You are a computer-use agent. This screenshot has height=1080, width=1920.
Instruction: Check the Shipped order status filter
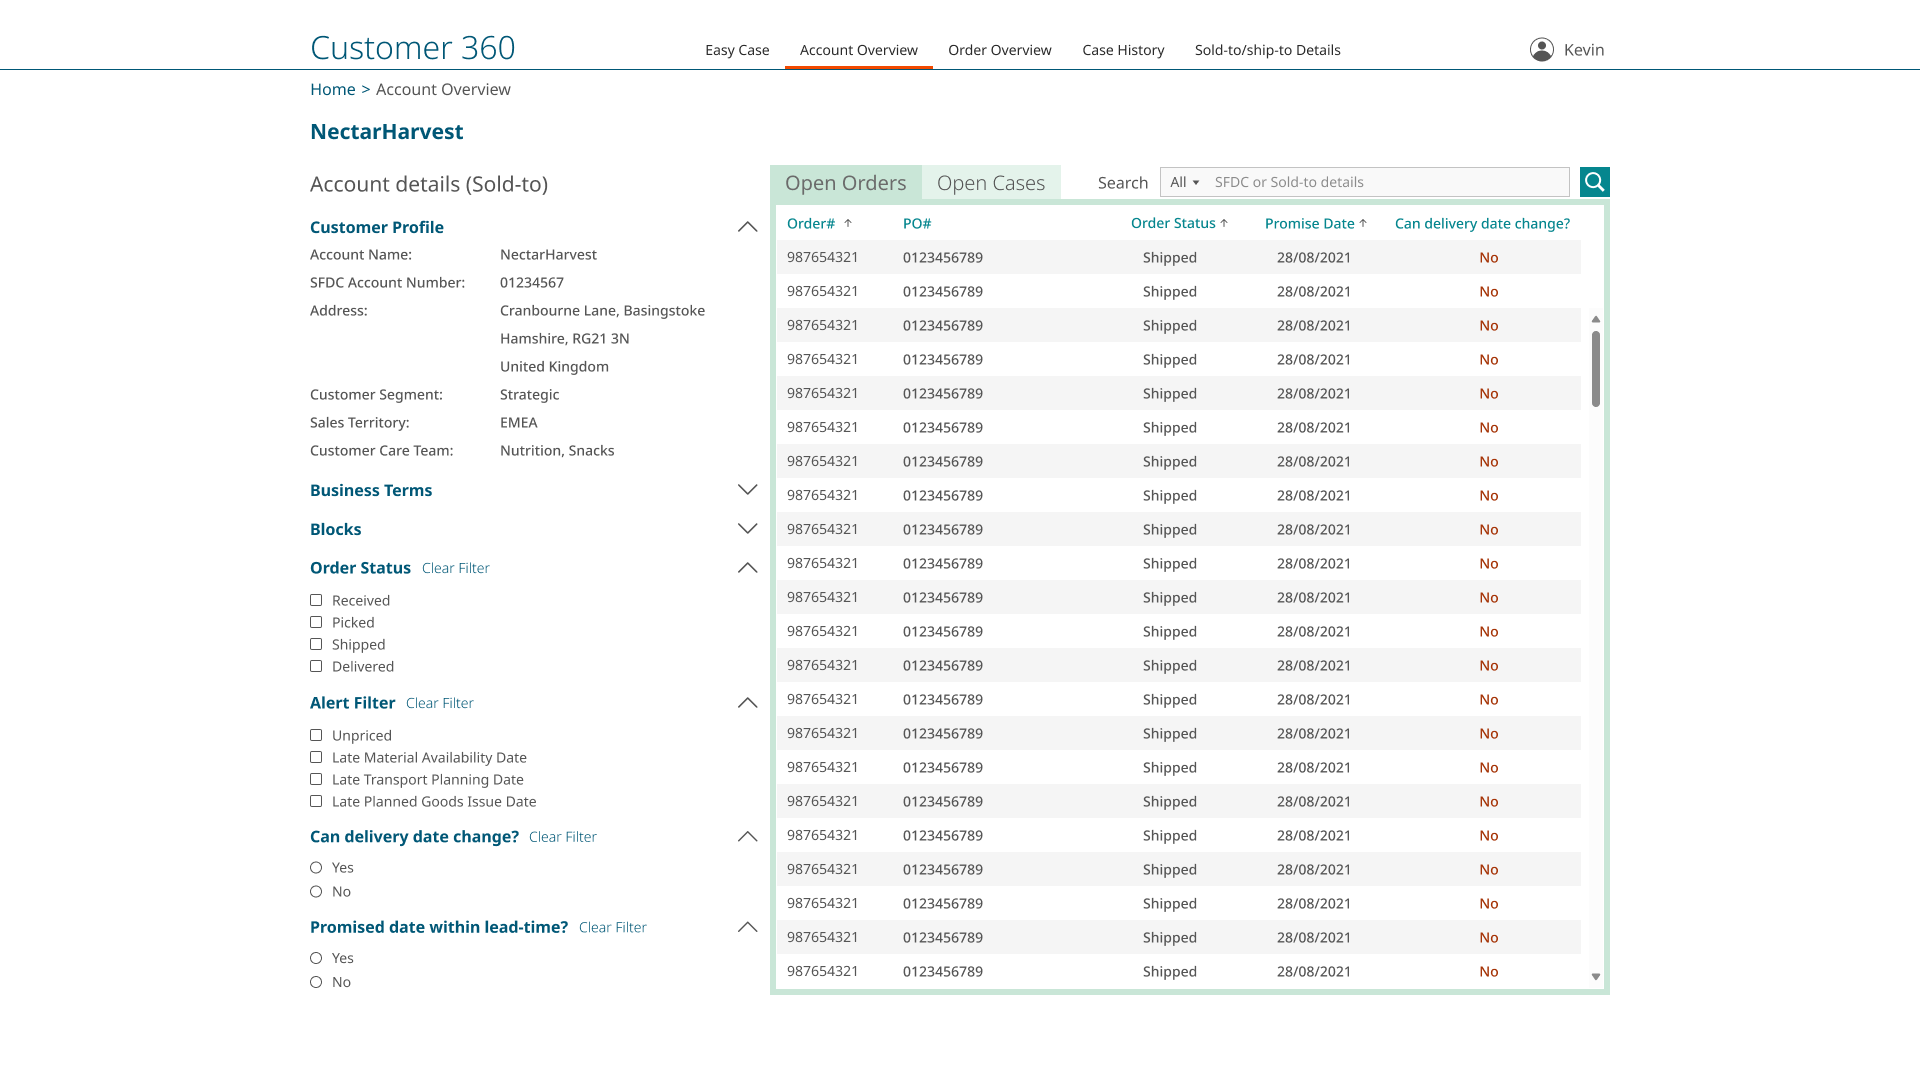click(x=316, y=644)
